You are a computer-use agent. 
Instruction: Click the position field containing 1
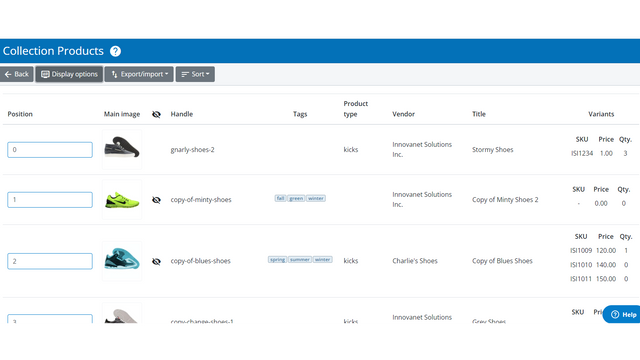tap(50, 200)
